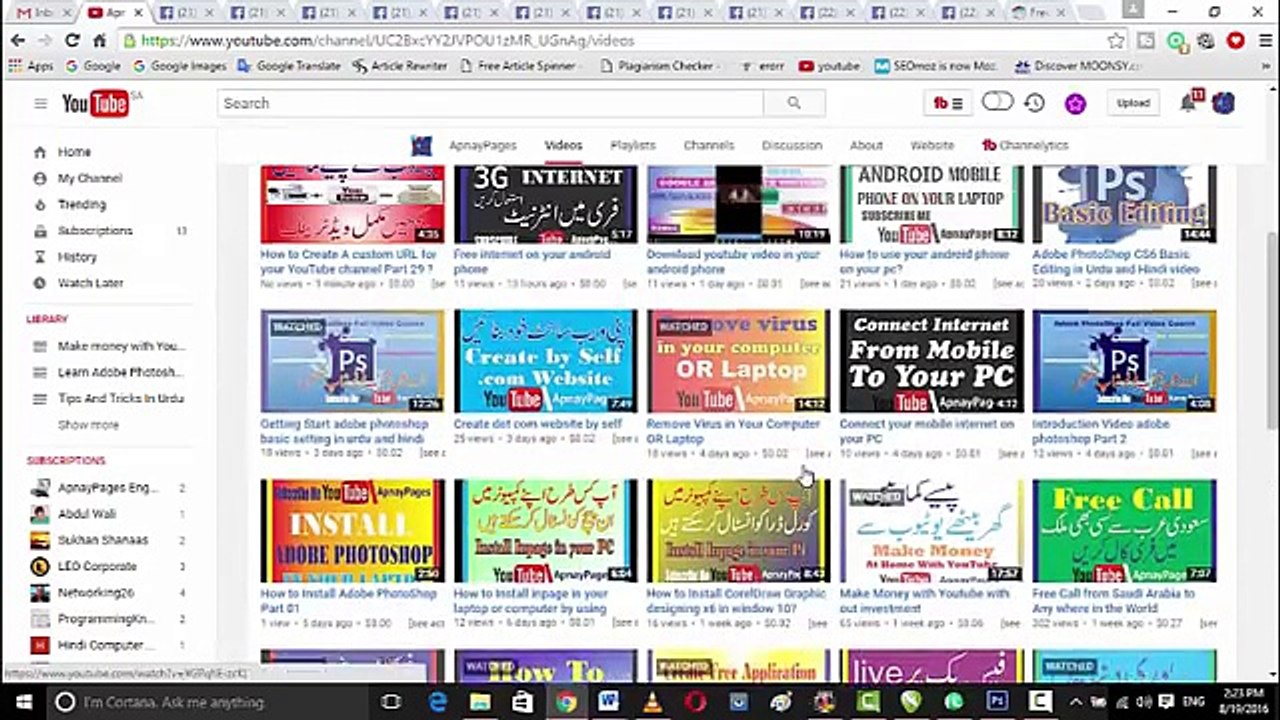Image resolution: width=1280 pixels, height=720 pixels.
Task: Open Trending in the sidebar
Action: click(82, 204)
